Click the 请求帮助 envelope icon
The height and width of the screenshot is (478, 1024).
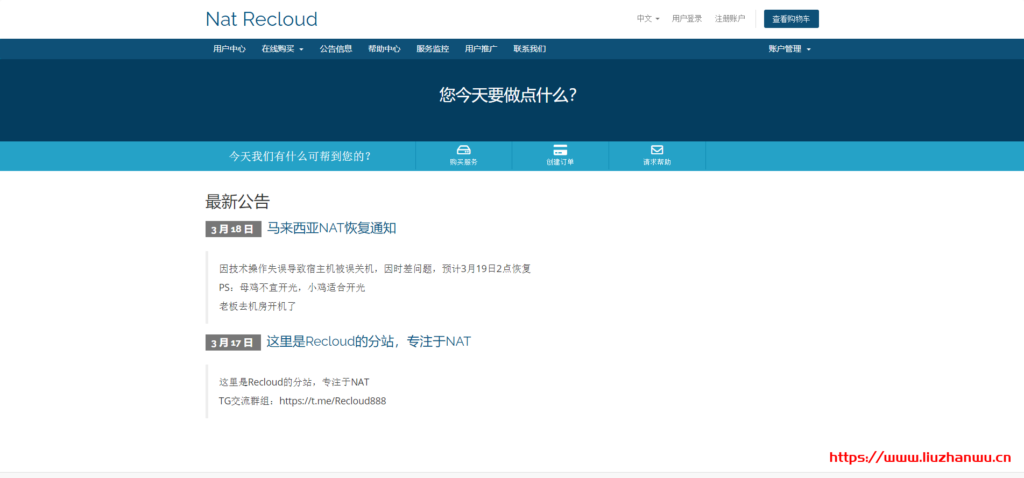[657, 150]
